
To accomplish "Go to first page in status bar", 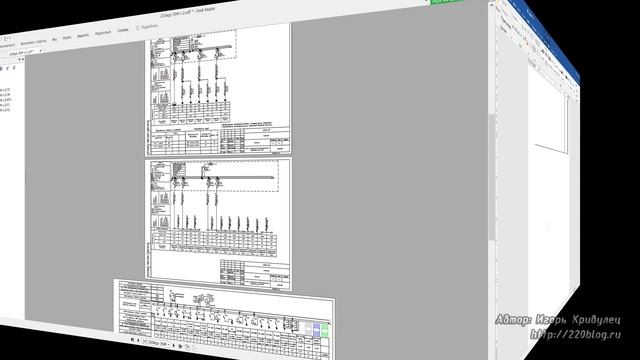I will pos(132,340).
